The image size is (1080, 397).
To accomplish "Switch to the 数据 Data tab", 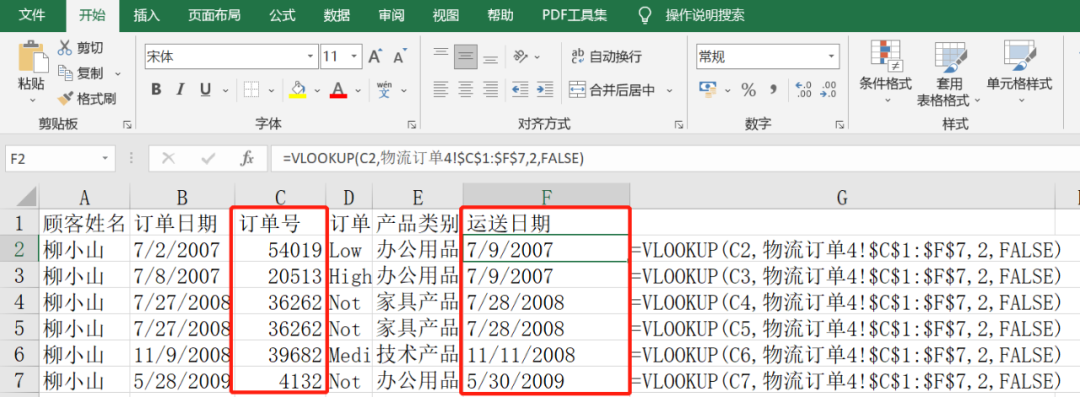I will point(337,15).
